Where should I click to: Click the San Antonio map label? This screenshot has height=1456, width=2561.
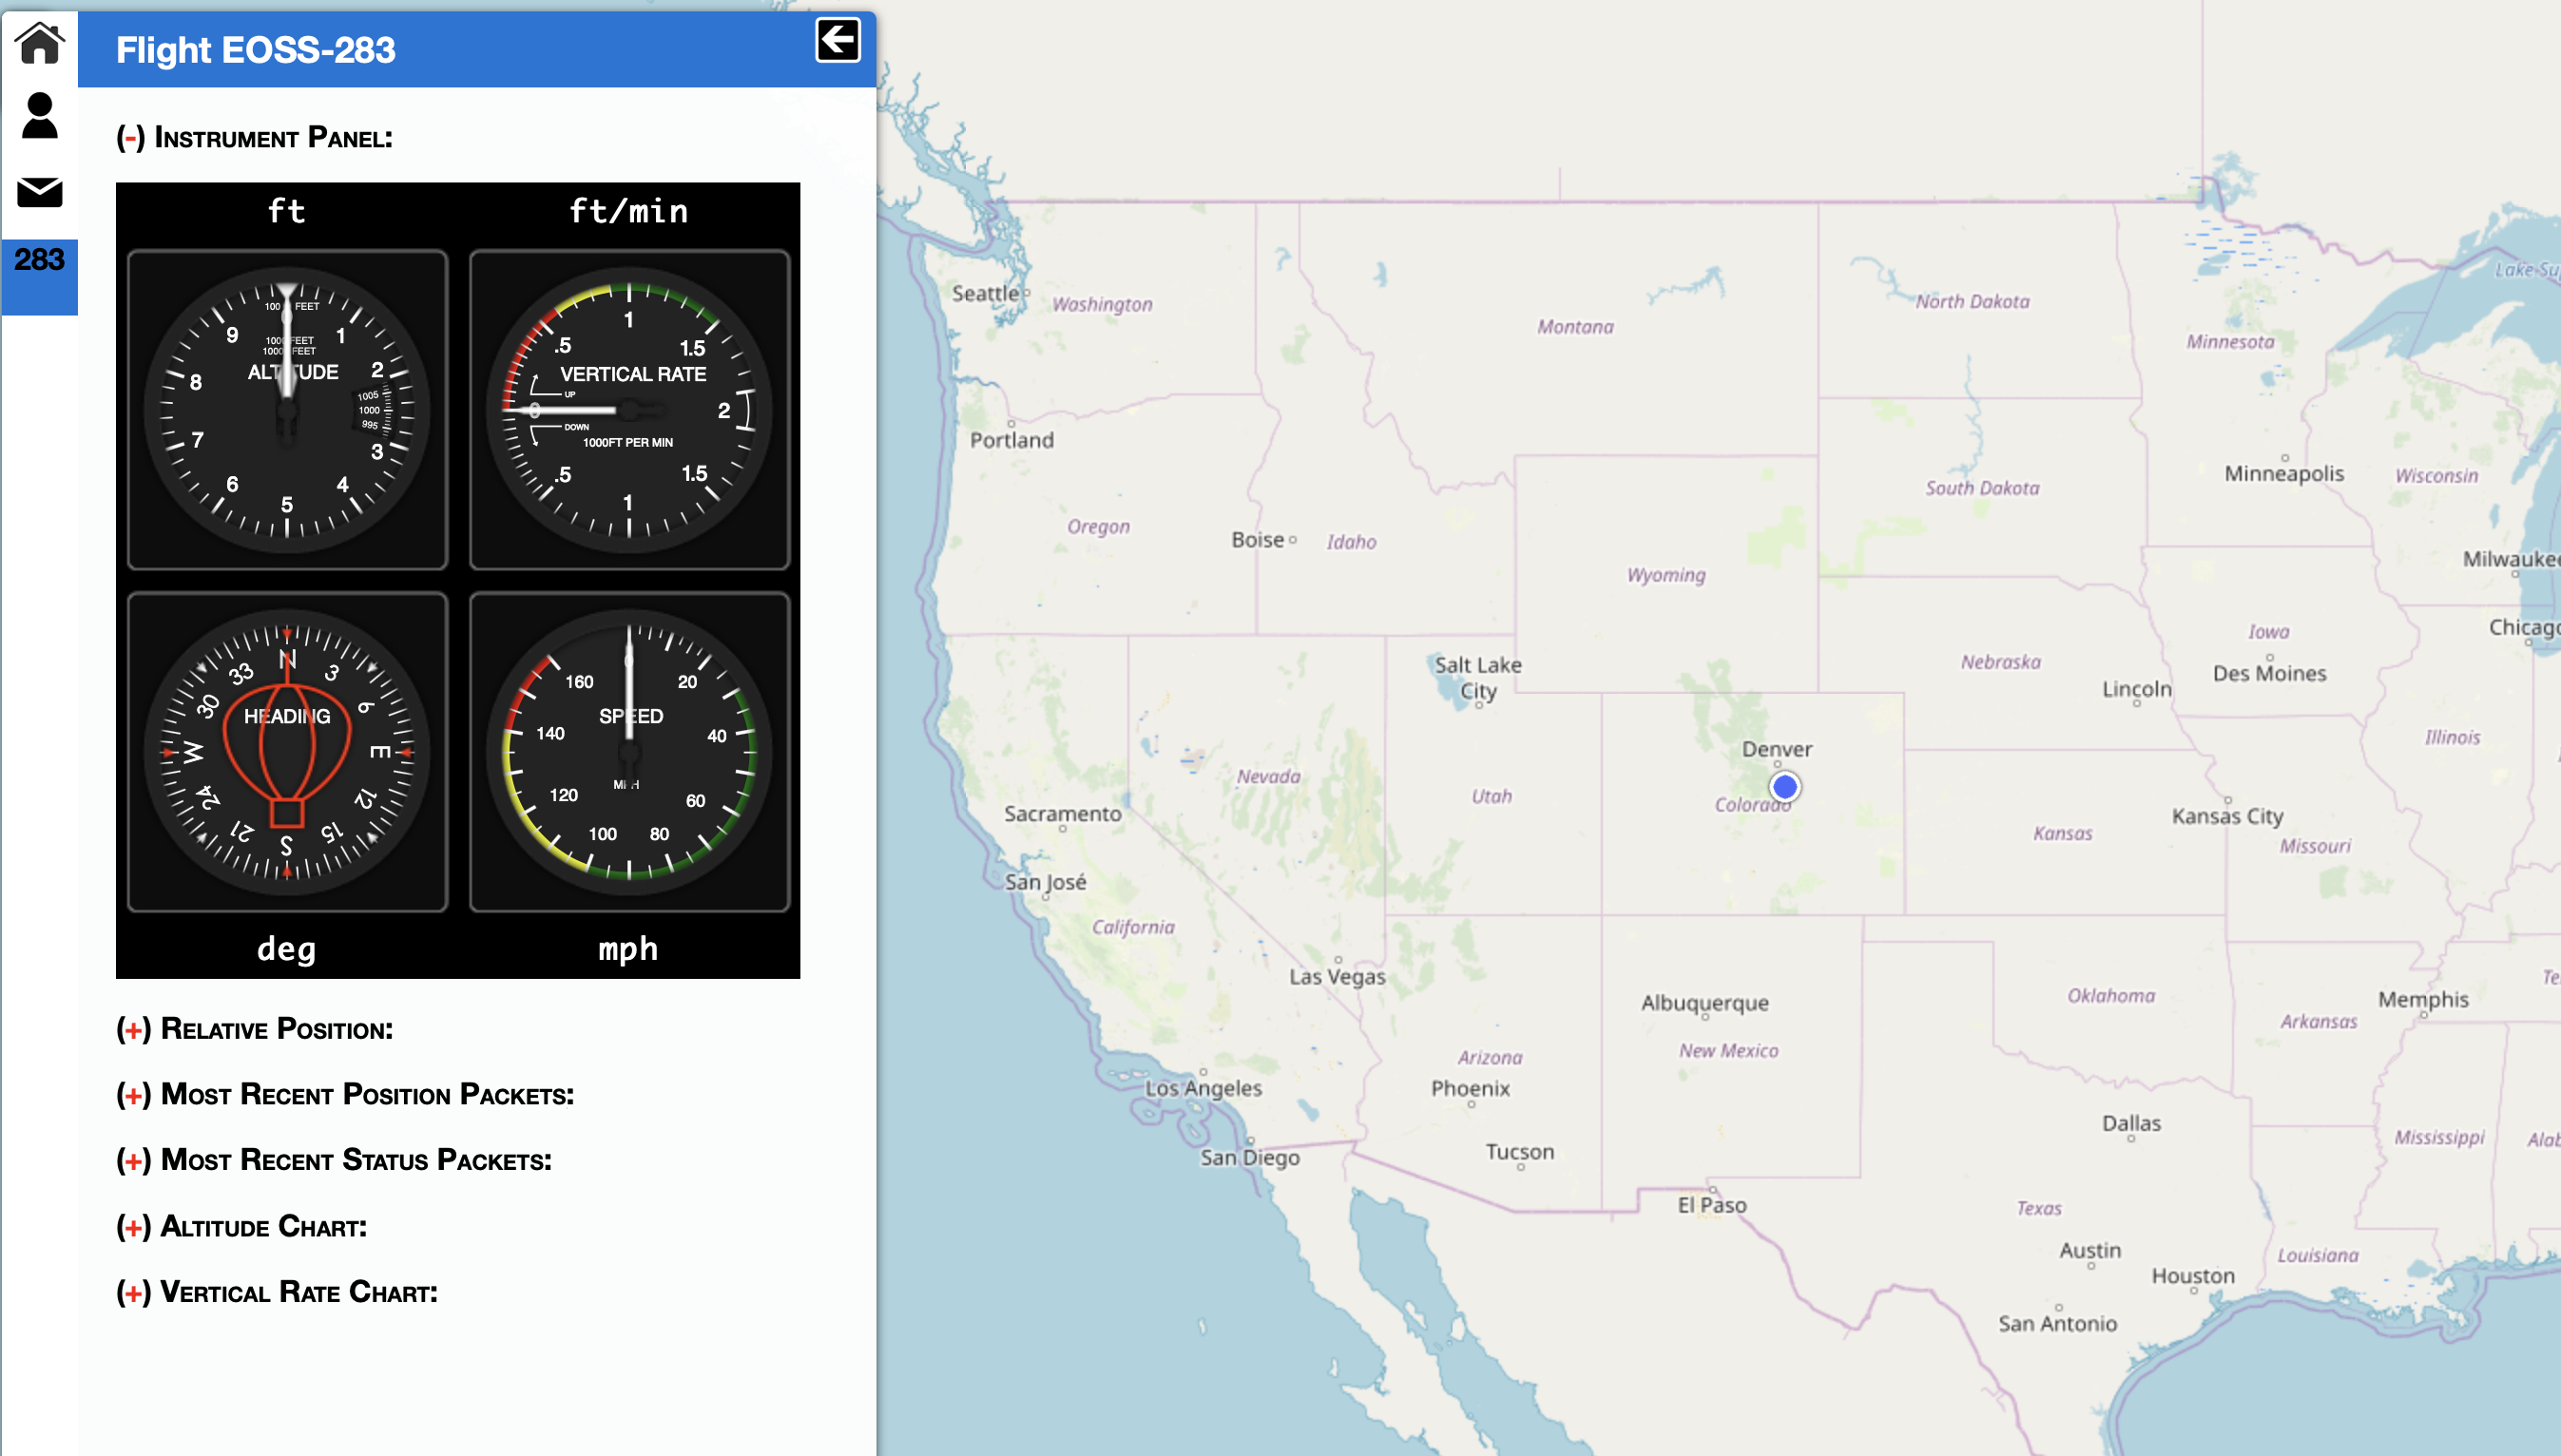[2058, 1324]
